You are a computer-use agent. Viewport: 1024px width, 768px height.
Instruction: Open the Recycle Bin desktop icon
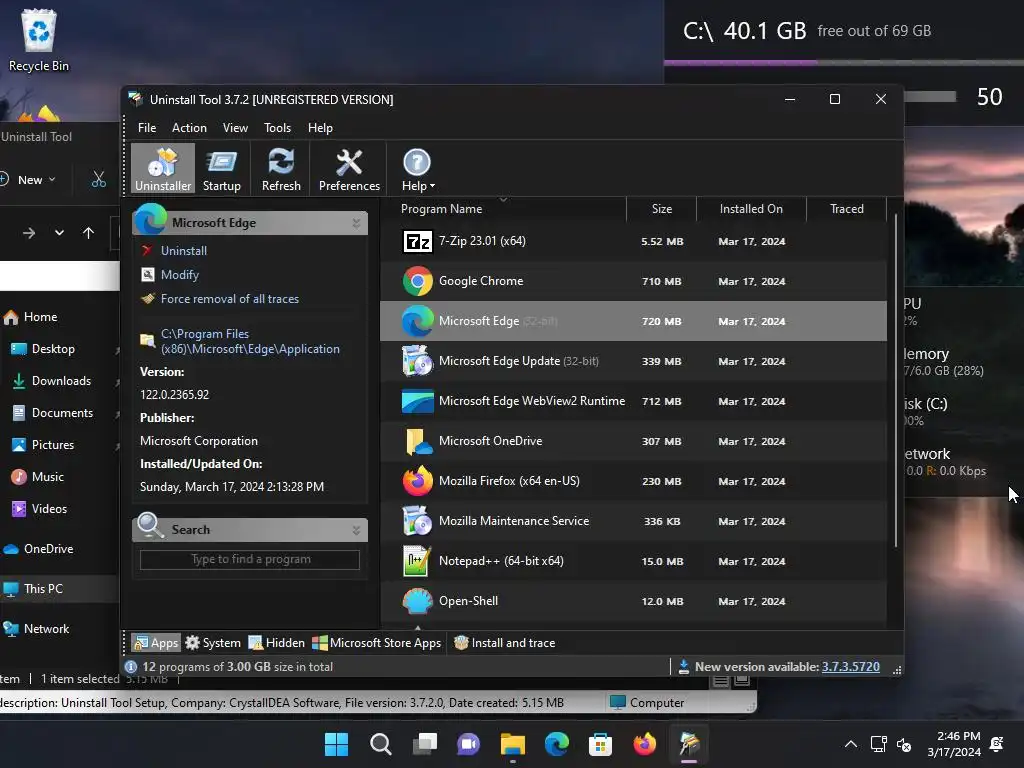tap(39, 40)
